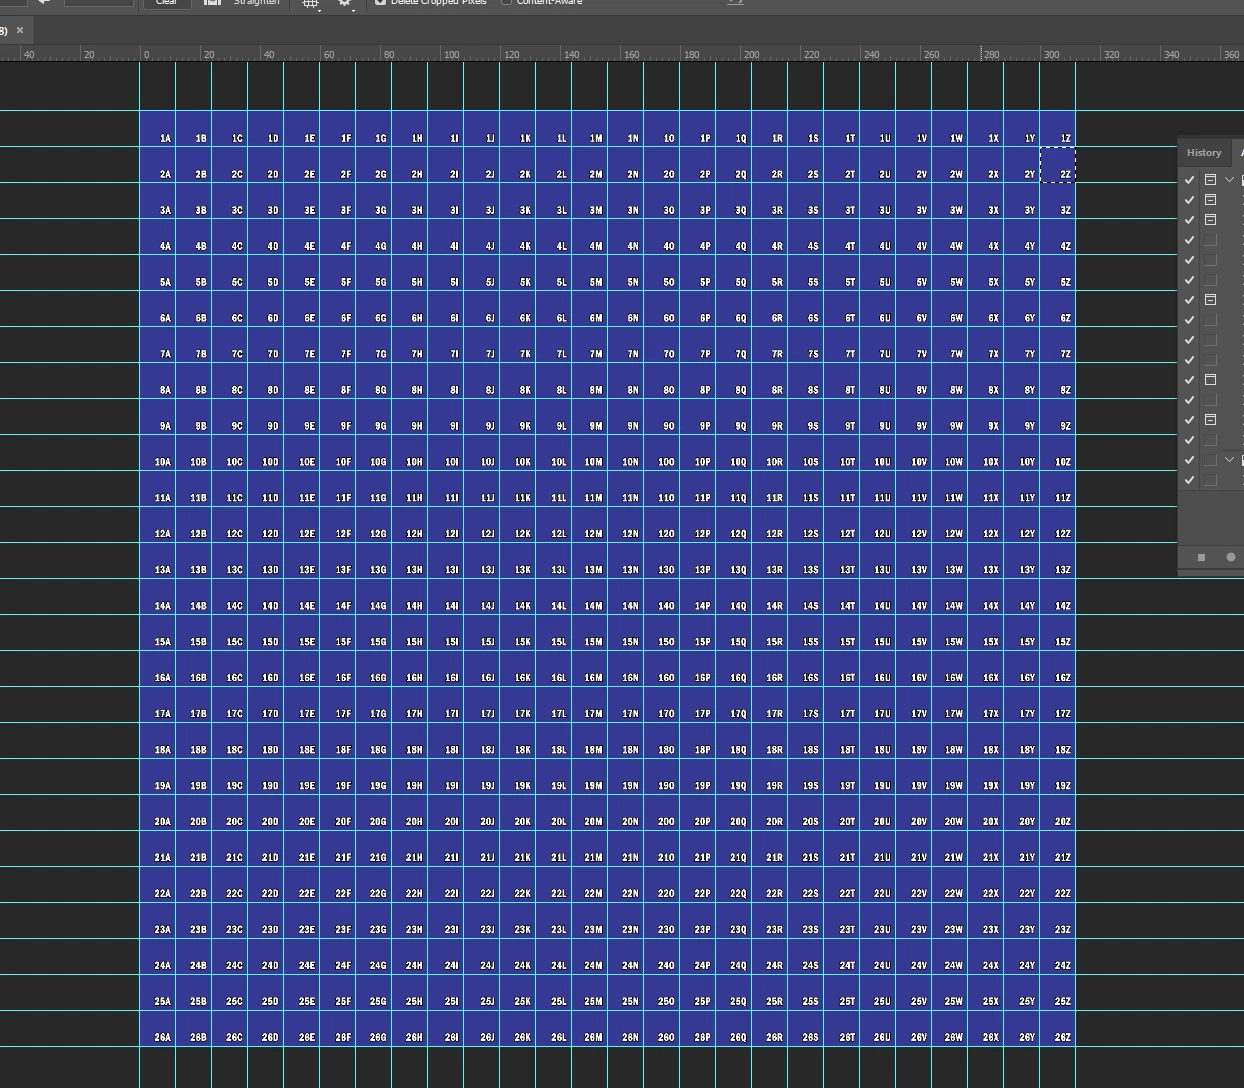Image resolution: width=1244 pixels, height=1088 pixels.
Task: Click grid cell labeled 11R
Action: 770,488
